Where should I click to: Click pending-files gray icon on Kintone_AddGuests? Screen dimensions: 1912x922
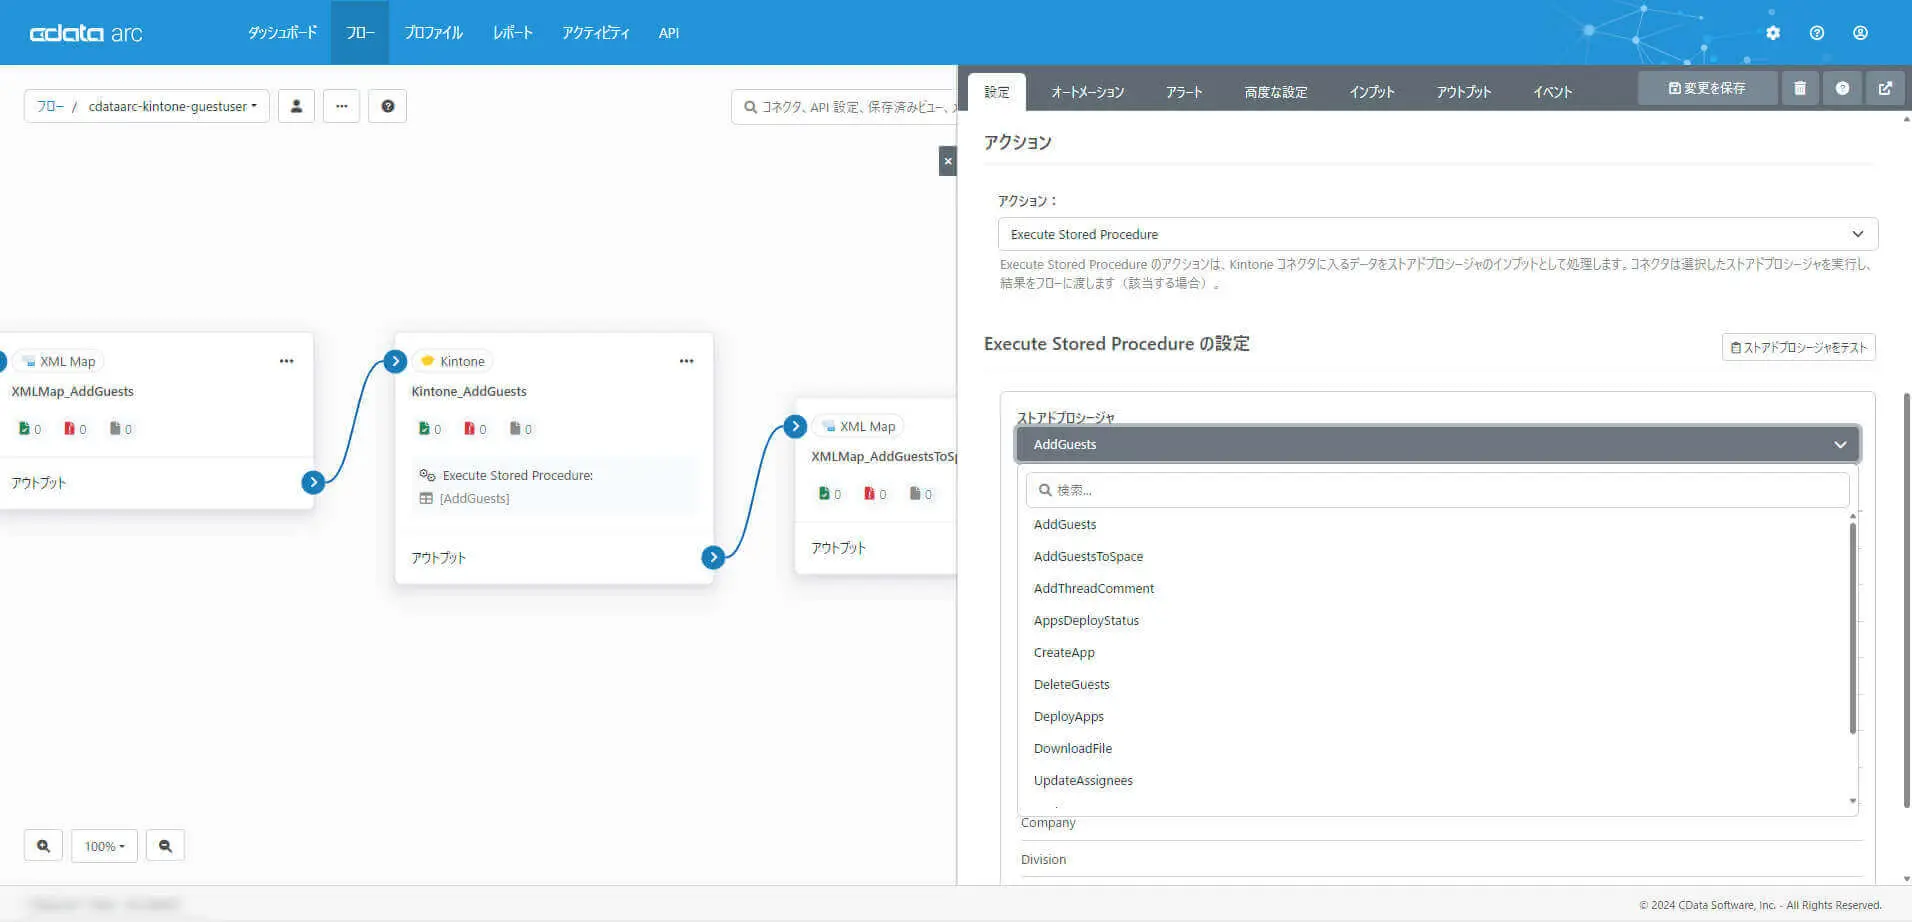[x=515, y=428]
